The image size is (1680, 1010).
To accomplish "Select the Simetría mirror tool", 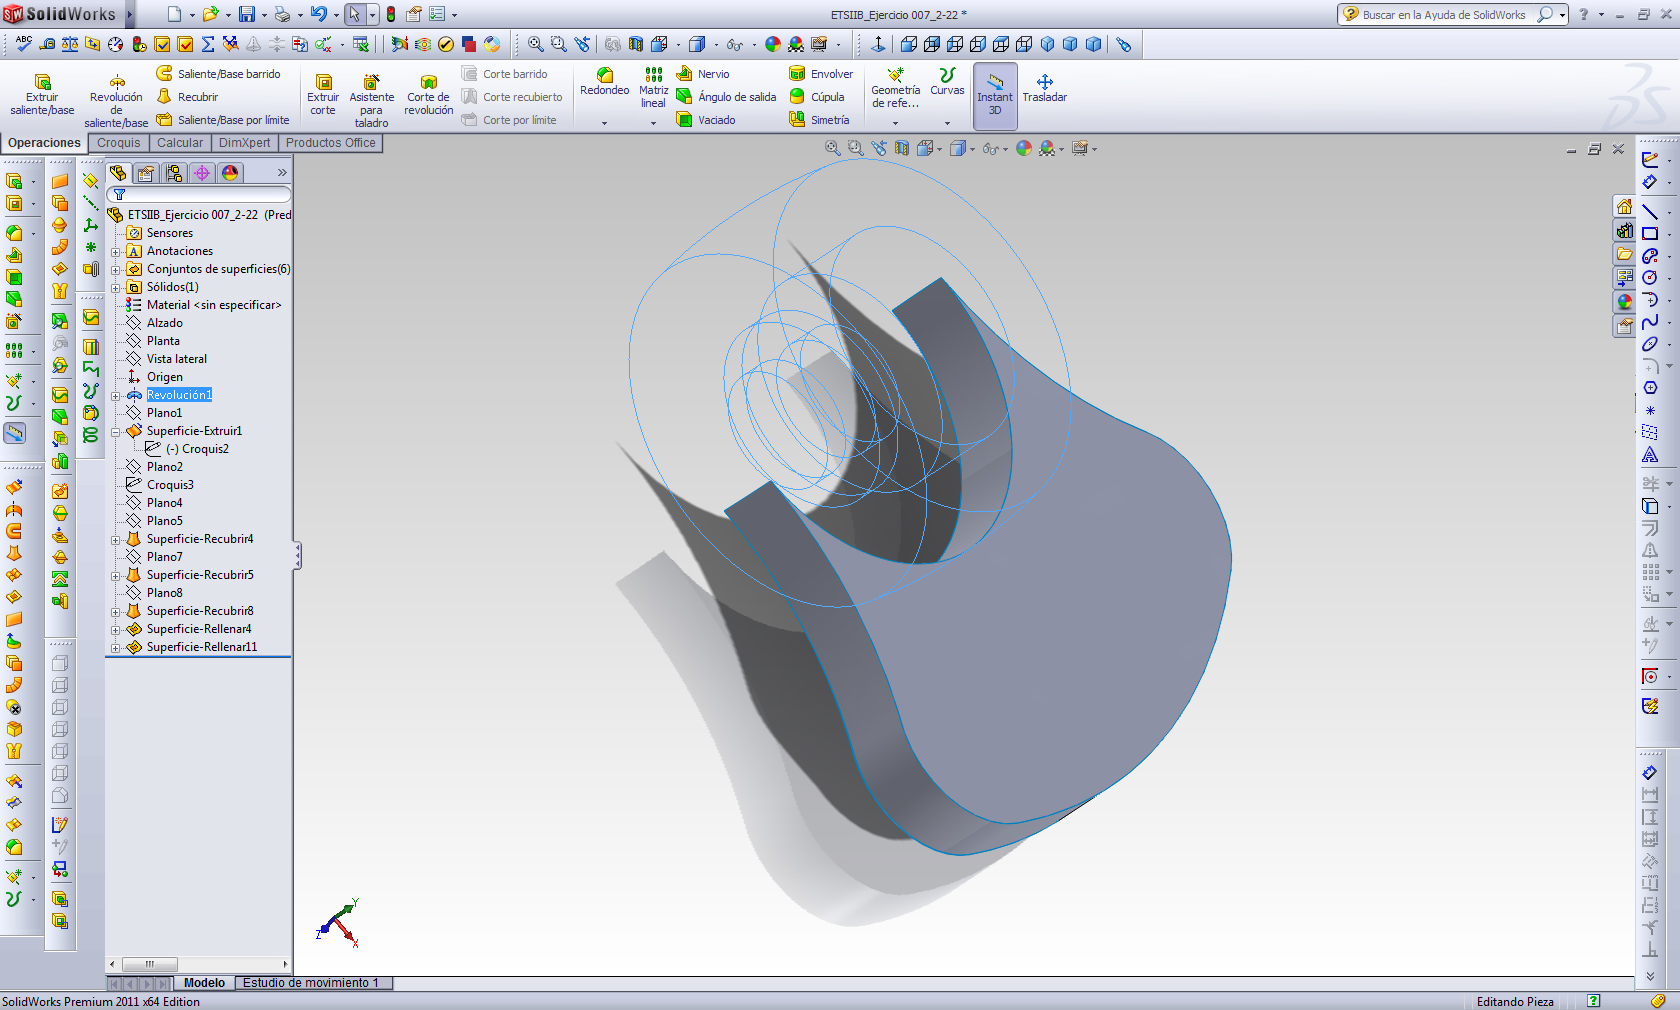I will tap(819, 120).
